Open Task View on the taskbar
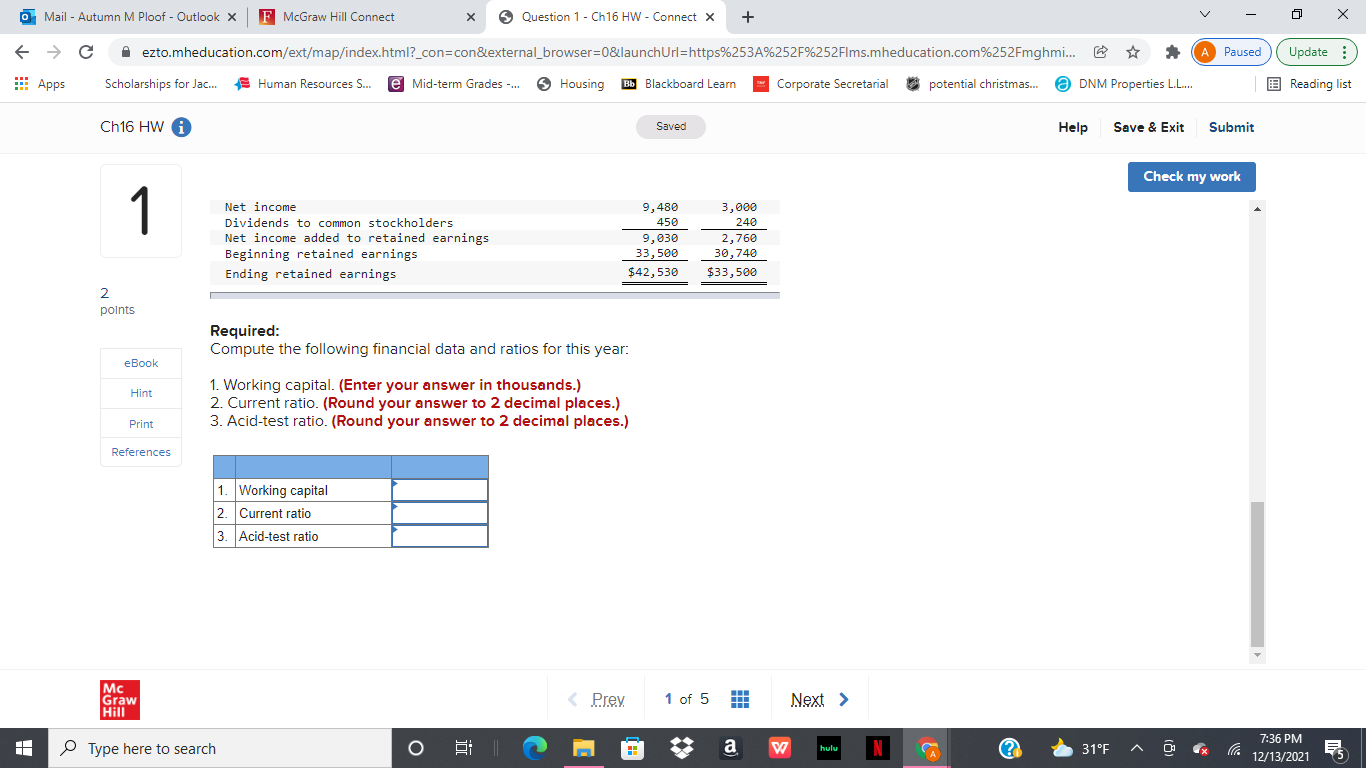 coord(463,748)
